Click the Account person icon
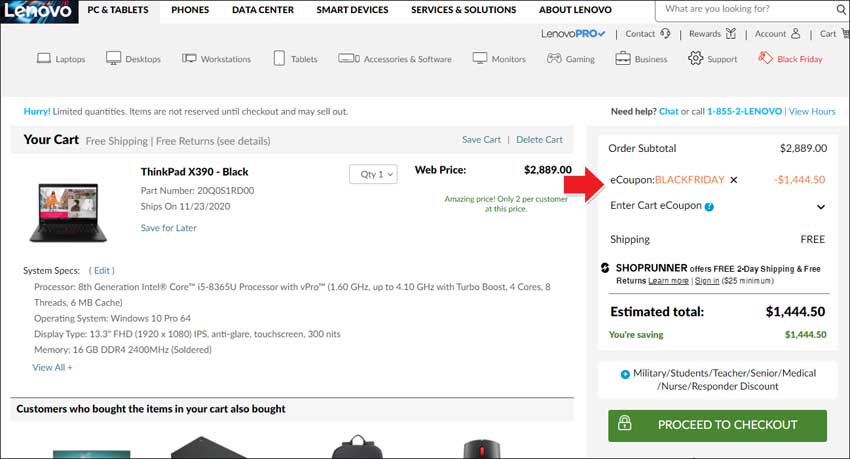Viewport: 850px width, 459px height. 795,34
